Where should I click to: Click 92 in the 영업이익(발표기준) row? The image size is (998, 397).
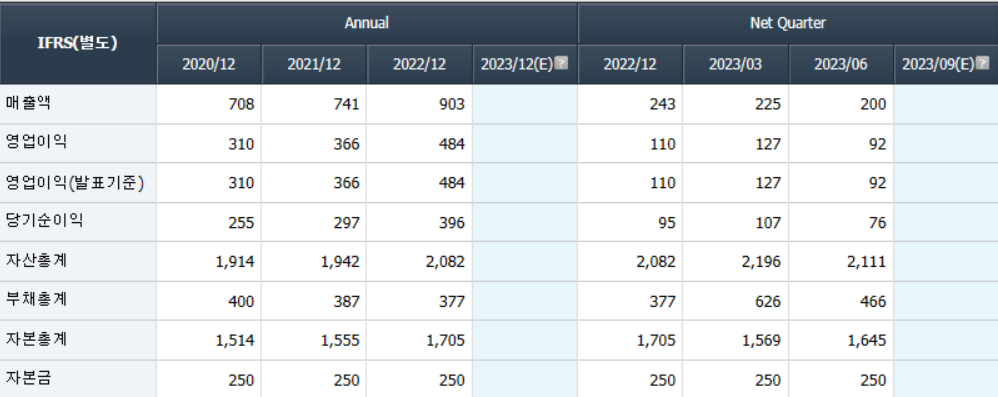pyautogui.click(x=877, y=183)
